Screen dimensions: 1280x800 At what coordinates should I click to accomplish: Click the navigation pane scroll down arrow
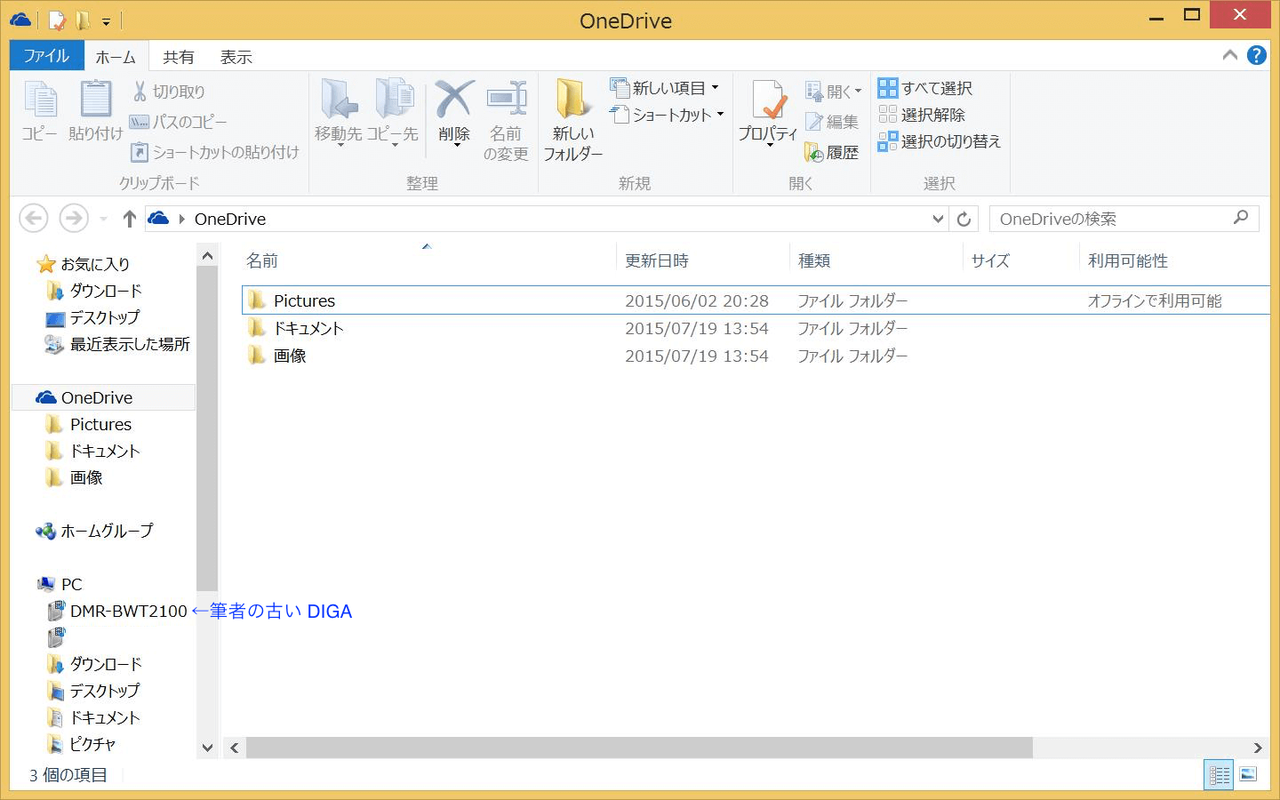[x=207, y=747]
